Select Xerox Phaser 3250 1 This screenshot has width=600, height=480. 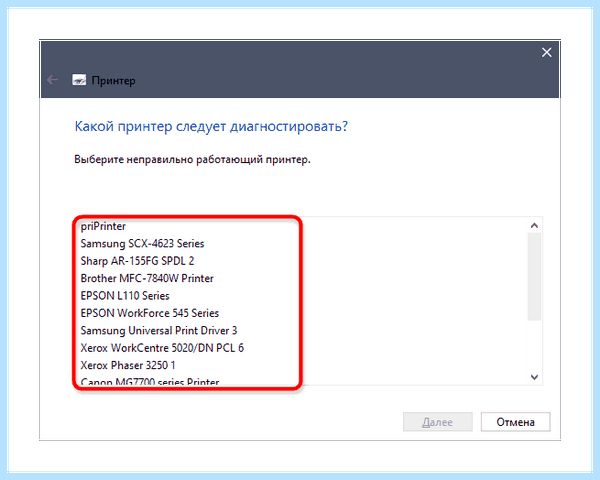[x=128, y=365]
